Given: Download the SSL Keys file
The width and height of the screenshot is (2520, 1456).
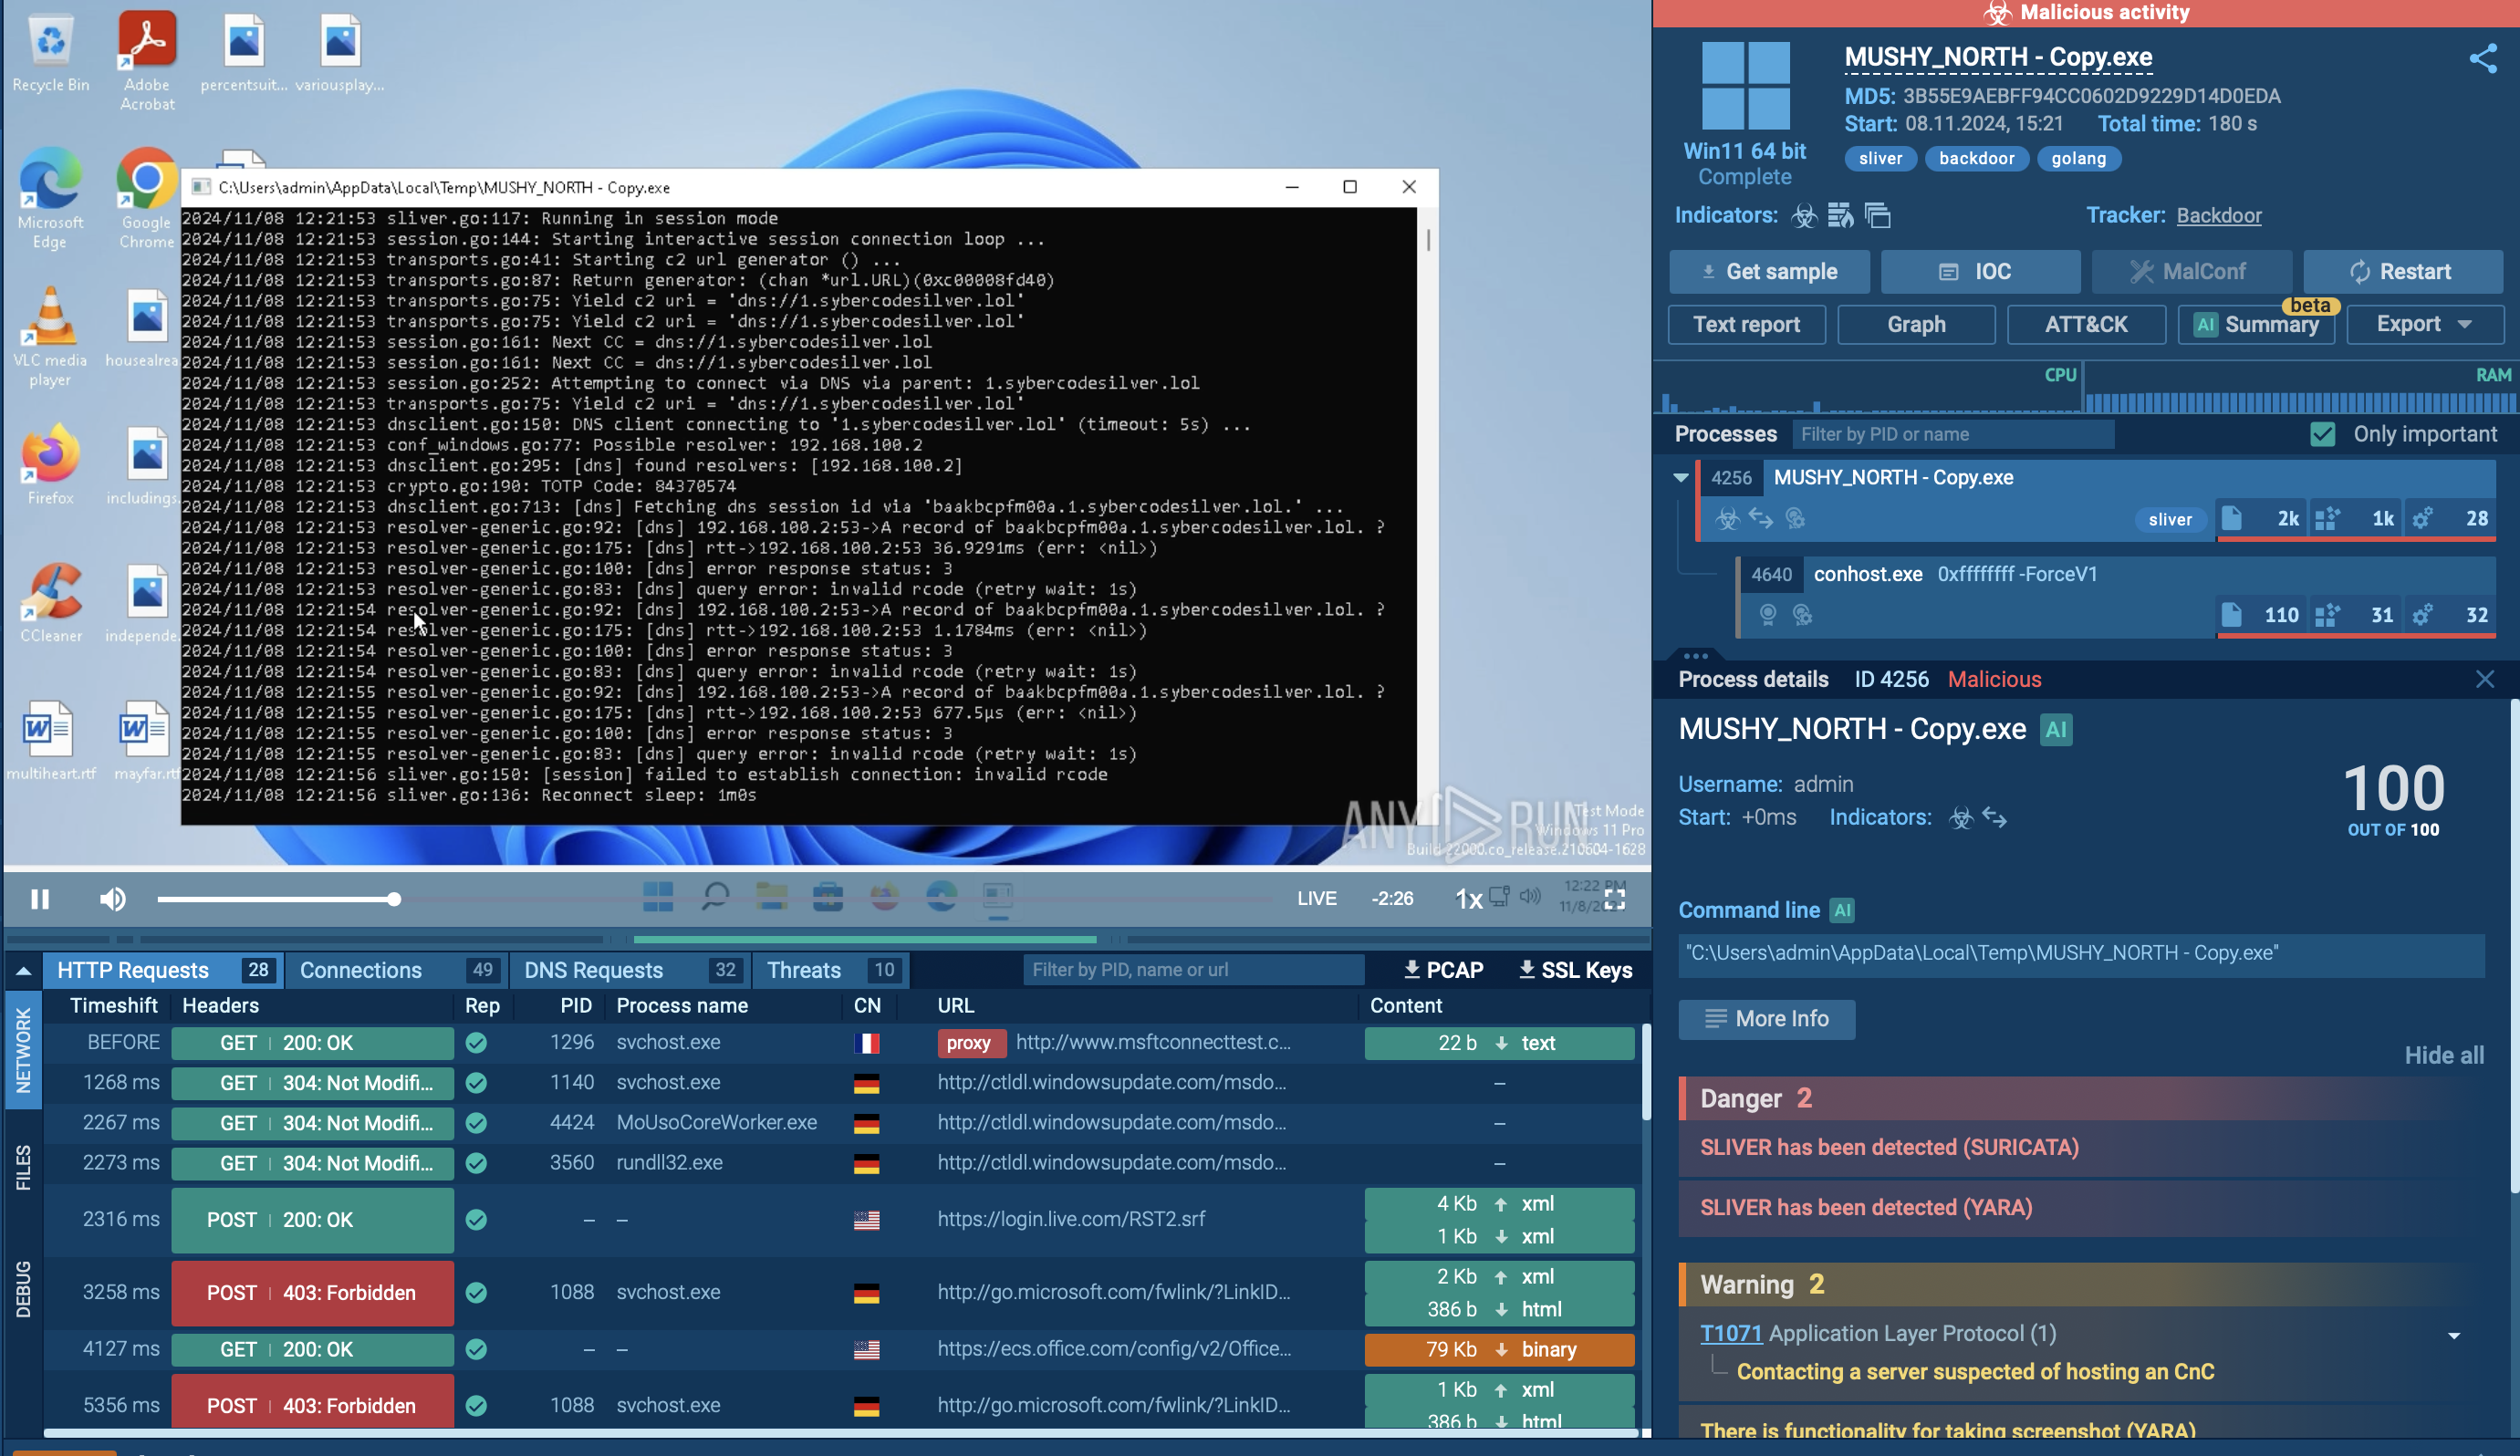Looking at the screenshot, I should click(x=1575, y=969).
